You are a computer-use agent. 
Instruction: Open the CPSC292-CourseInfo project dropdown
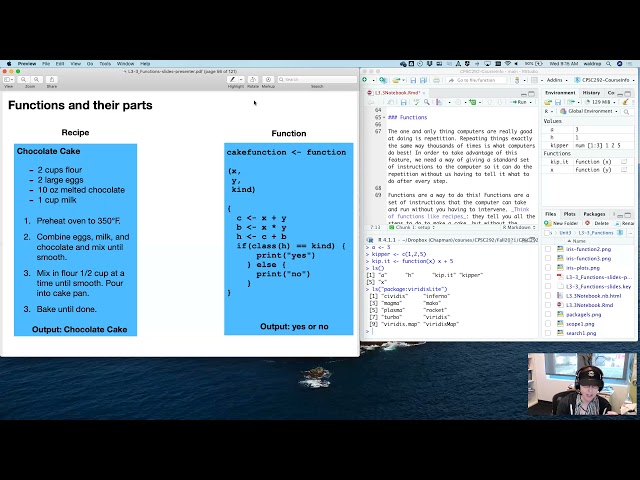click(x=605, y=80)
